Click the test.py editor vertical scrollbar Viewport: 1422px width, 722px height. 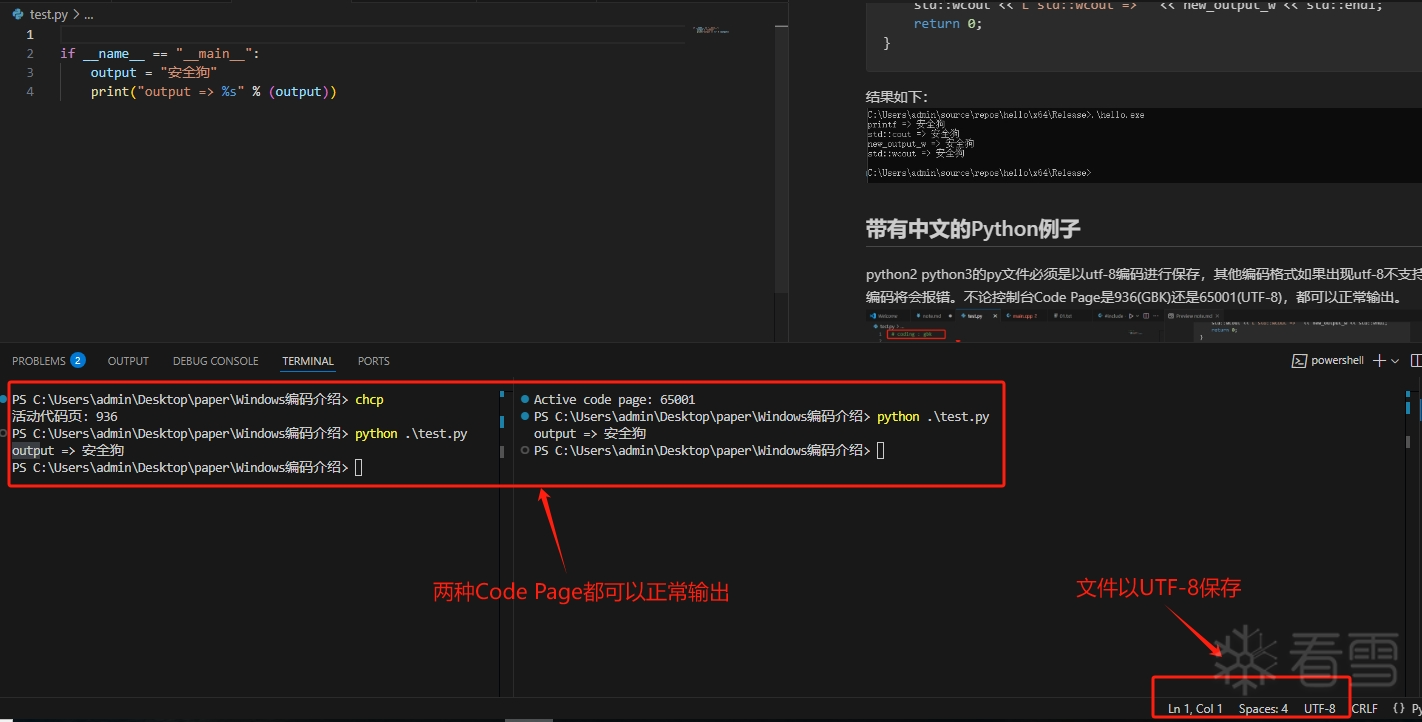pyautogui.click(x=782, y=160)
